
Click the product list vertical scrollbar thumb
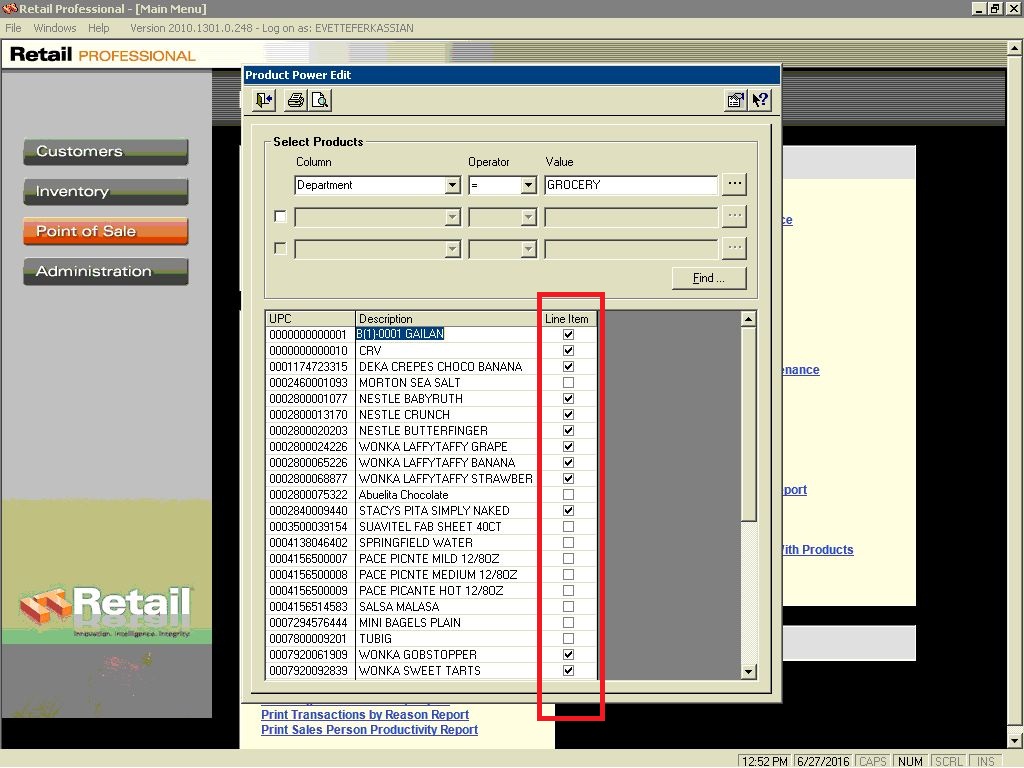click(x=748, y=420)
